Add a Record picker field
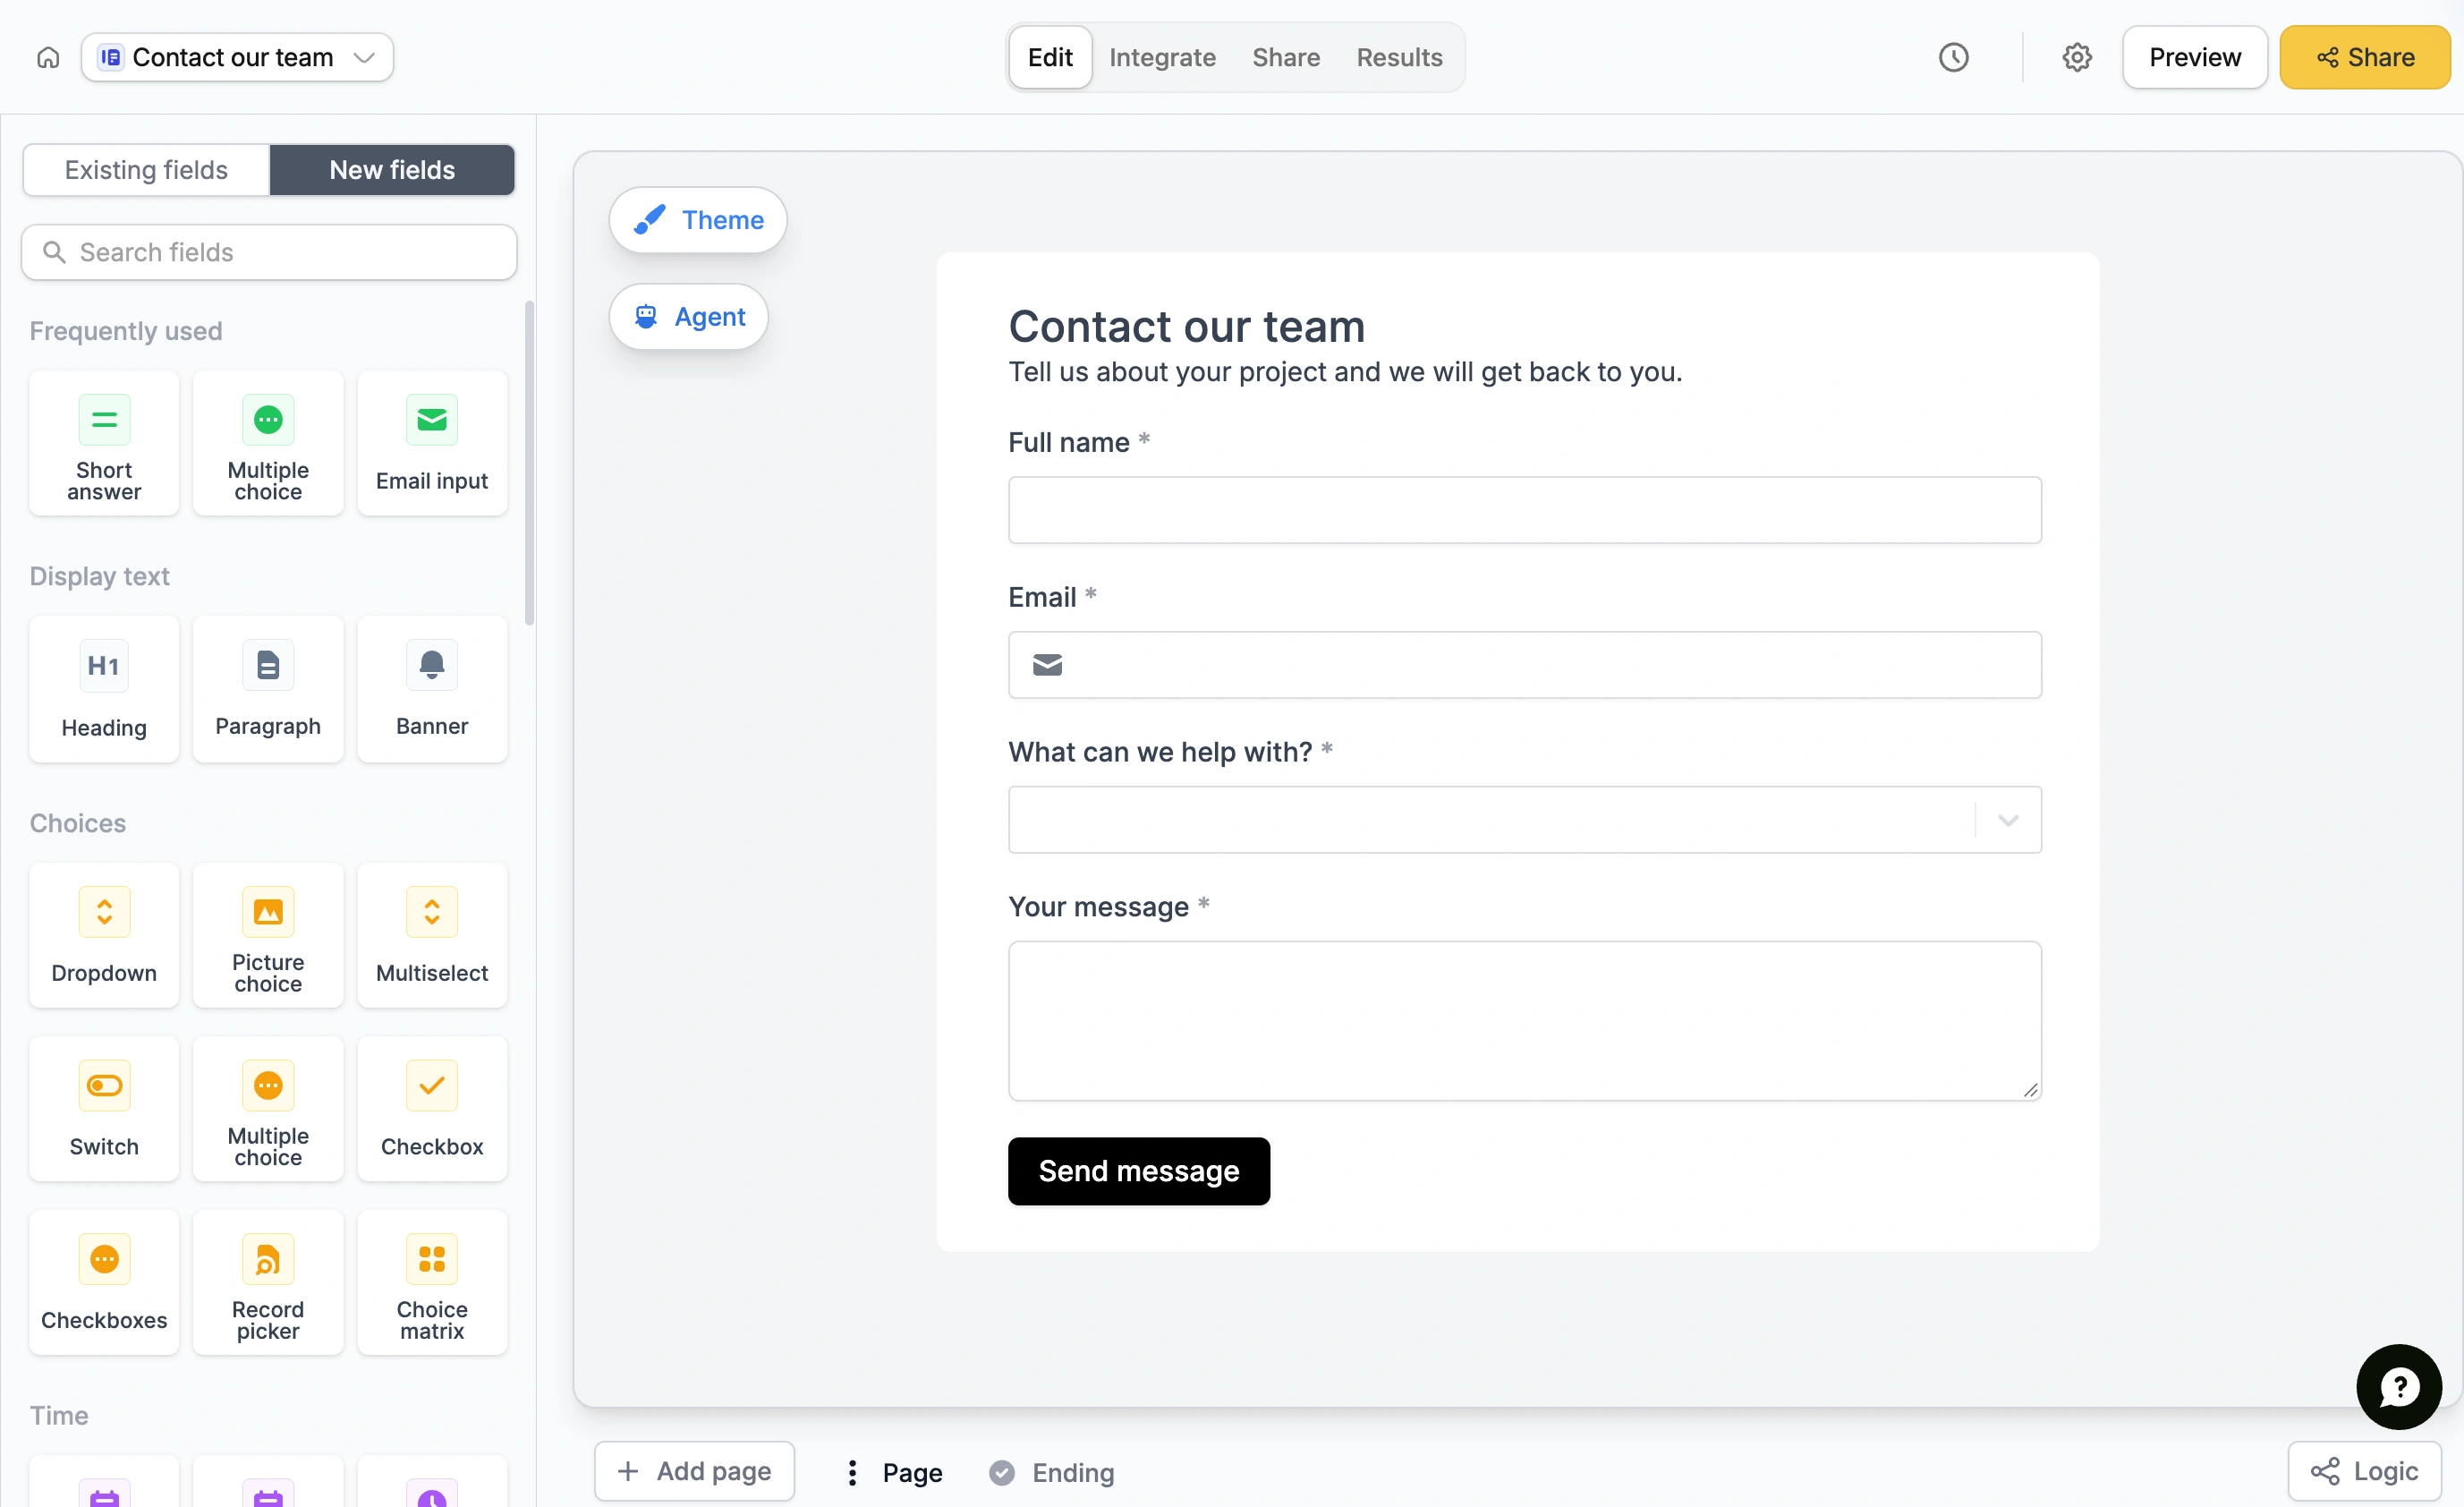This screenshot has height=1507, width=2464. pos(268,1283)
